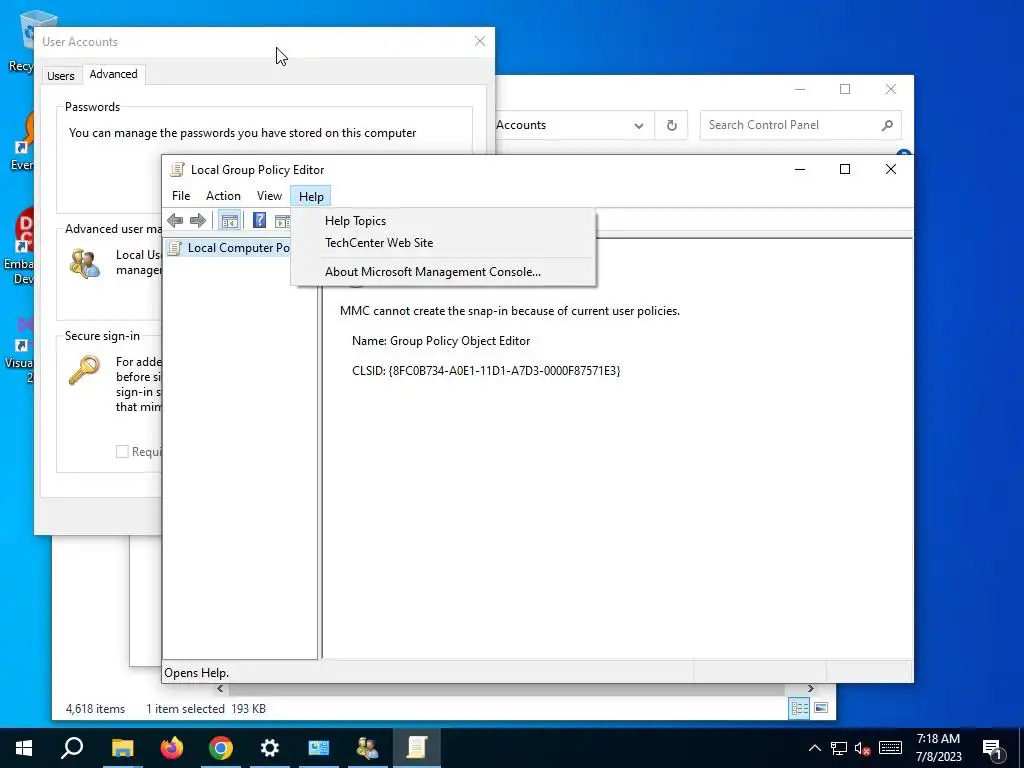The image size is (1024, 768).
Task: Switch File Explorer to large icons view
Action: 822,708
